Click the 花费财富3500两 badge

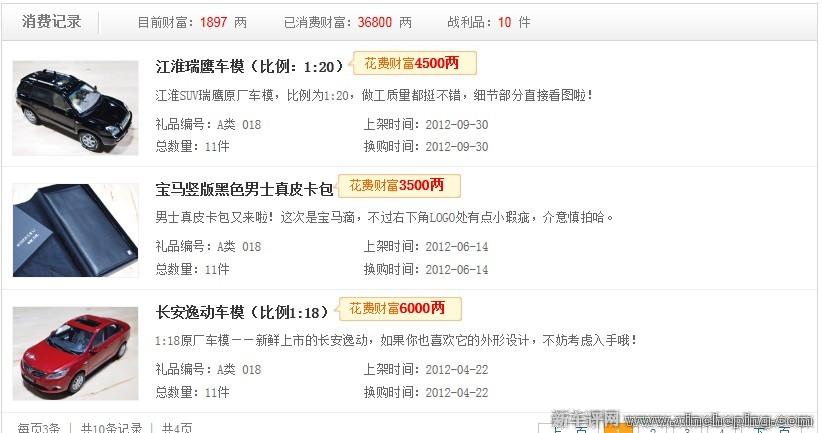(x=399, y=186)
